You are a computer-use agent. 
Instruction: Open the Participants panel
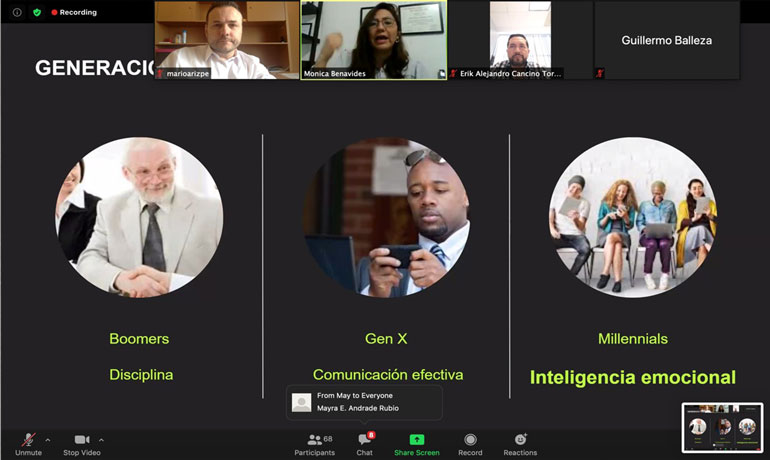315,444
